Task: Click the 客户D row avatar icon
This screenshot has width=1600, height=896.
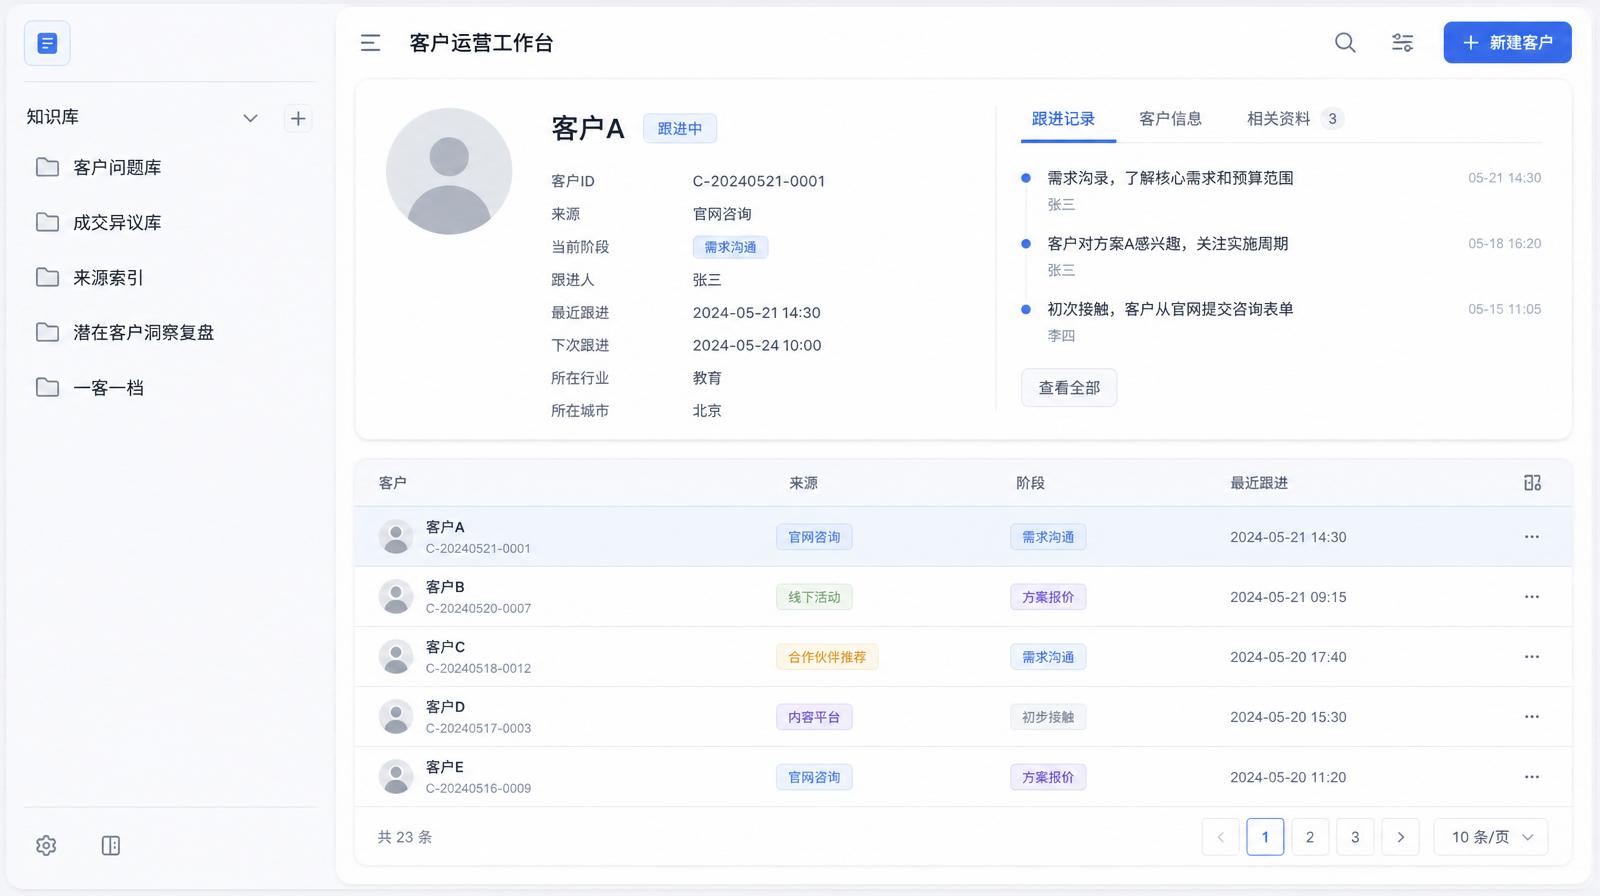Action: [396, 717]
